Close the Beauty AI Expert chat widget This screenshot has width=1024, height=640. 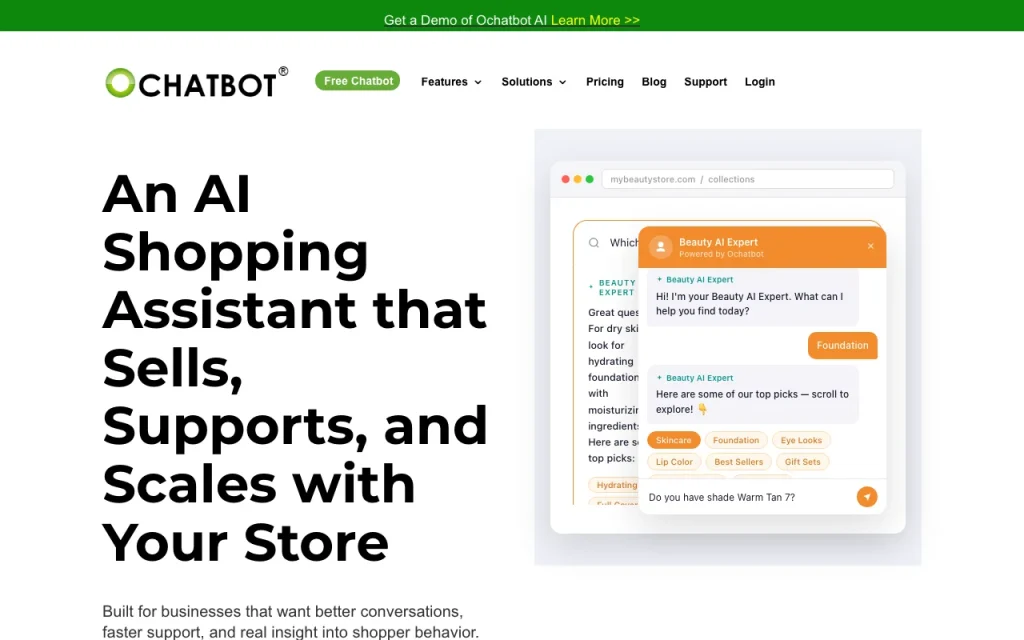click(x=871, y=246)
